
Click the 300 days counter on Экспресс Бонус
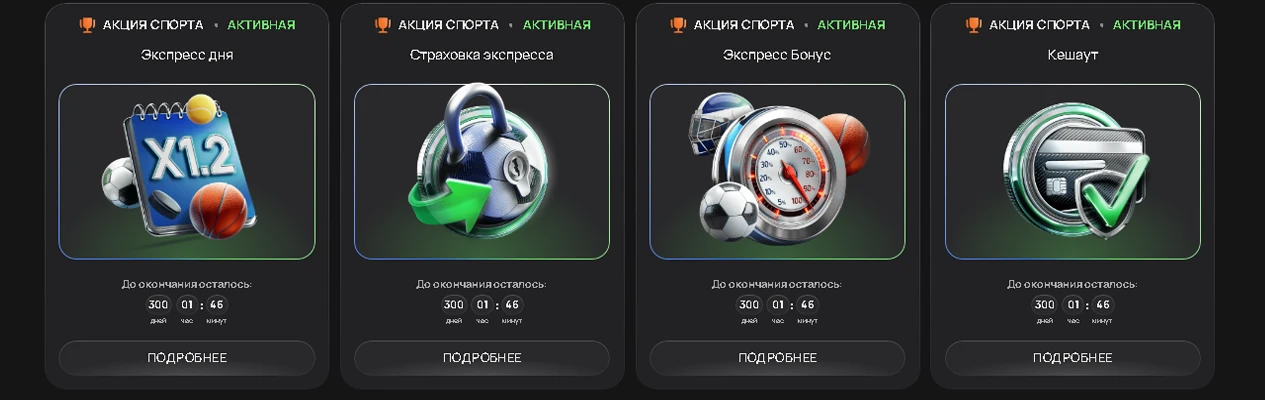point(749,305)
